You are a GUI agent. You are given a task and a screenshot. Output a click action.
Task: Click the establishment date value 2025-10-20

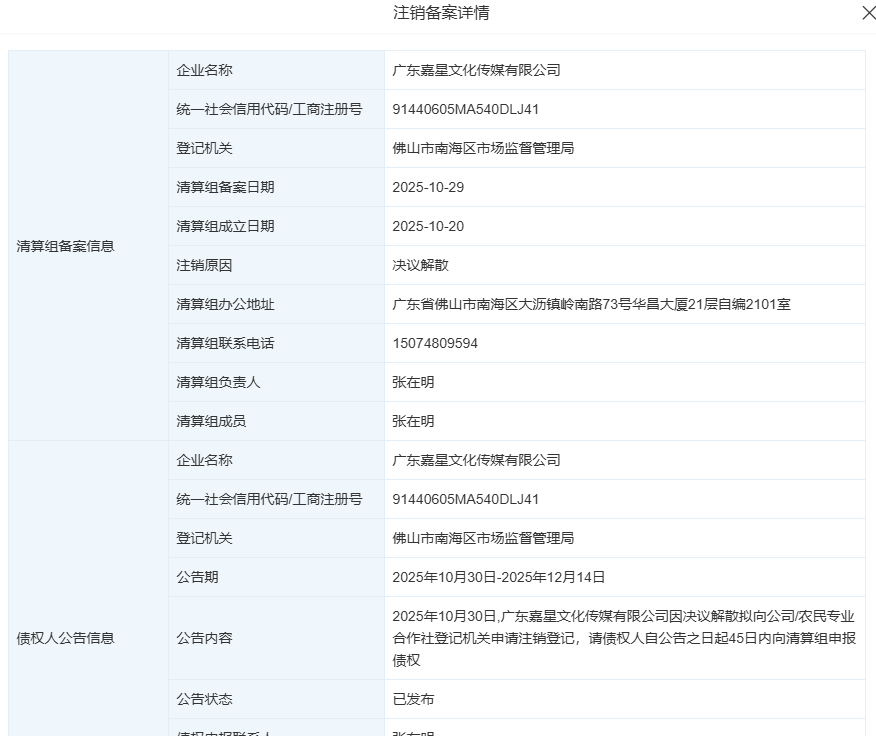click(428, 226)
